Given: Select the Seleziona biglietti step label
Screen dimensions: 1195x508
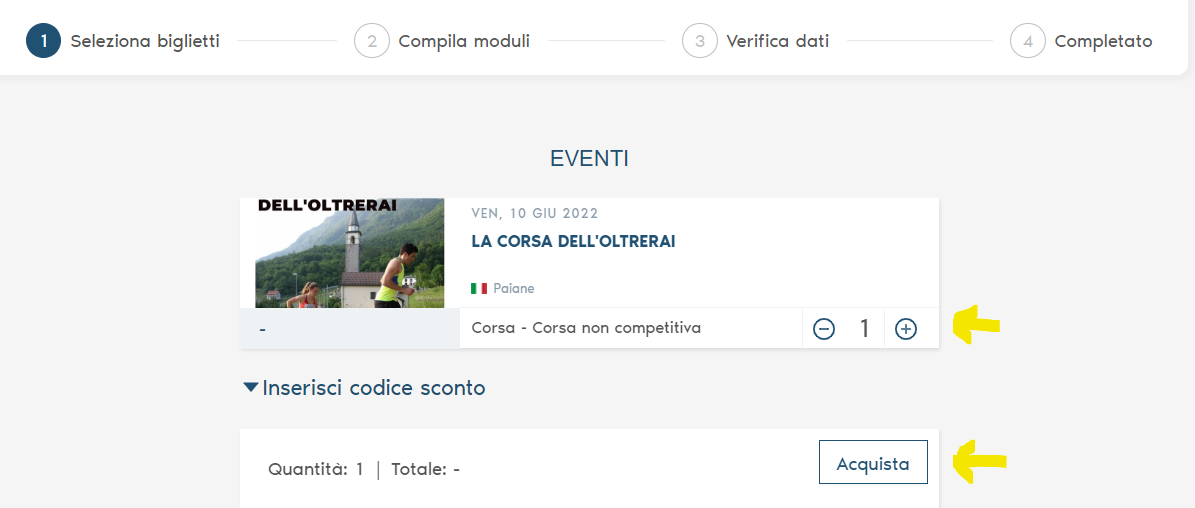Looking at the screenshot, I should tap(145, 41).
